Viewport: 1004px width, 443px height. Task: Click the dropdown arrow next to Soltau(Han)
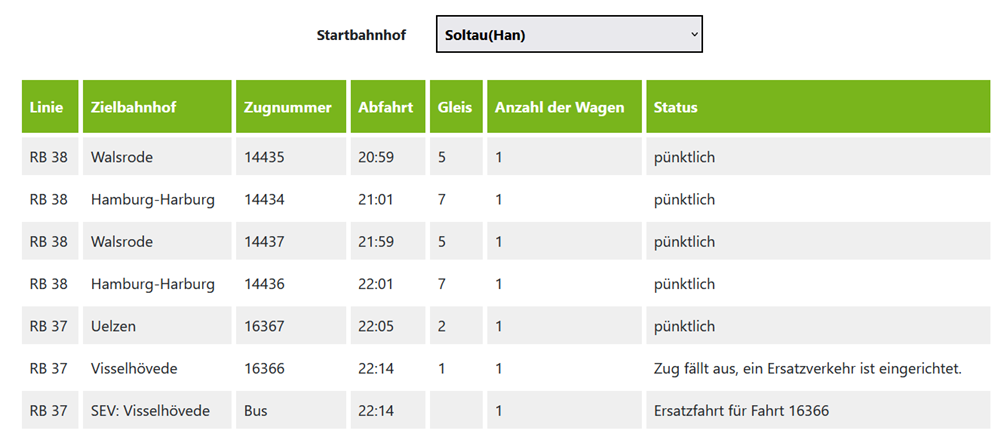click(x=693, y=35)
